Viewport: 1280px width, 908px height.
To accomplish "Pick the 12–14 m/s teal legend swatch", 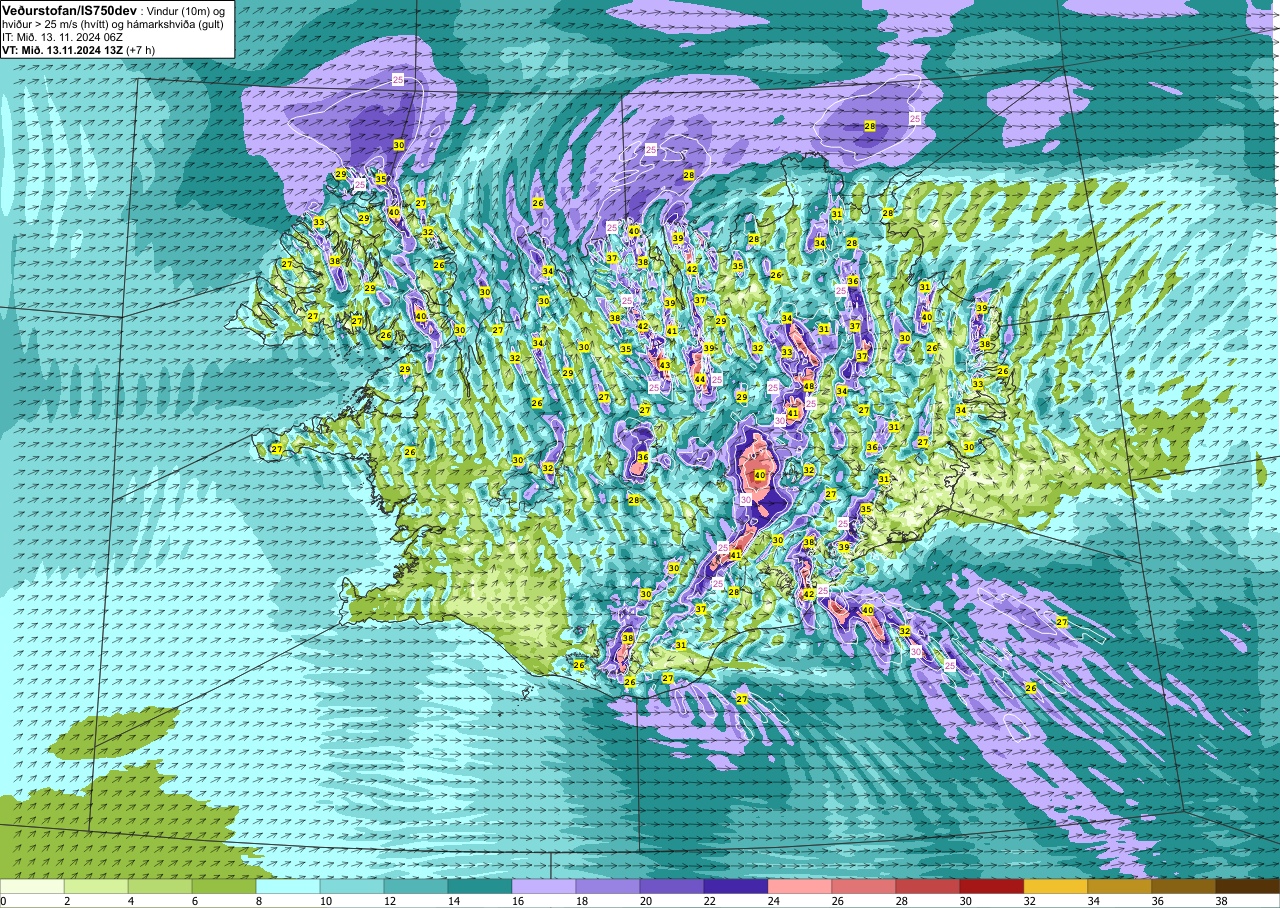I will pos(416,886).
